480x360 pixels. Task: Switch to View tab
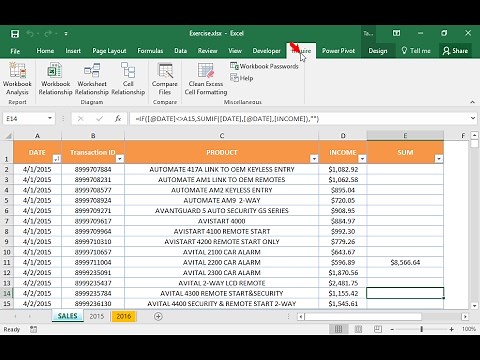[235, 51]
